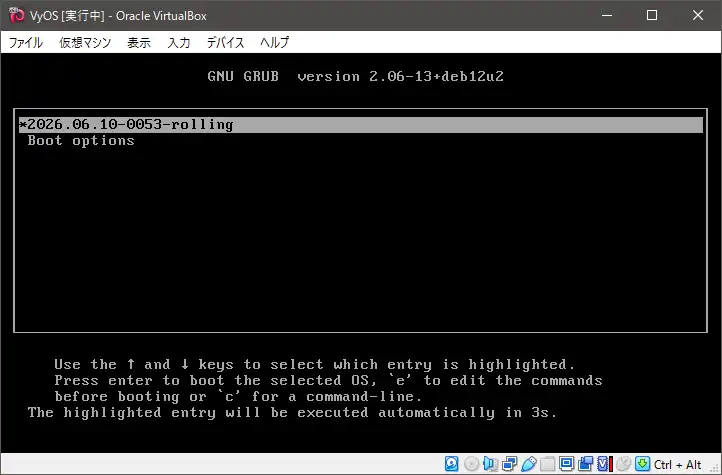Open the ファイル menu

coord(26,42)
